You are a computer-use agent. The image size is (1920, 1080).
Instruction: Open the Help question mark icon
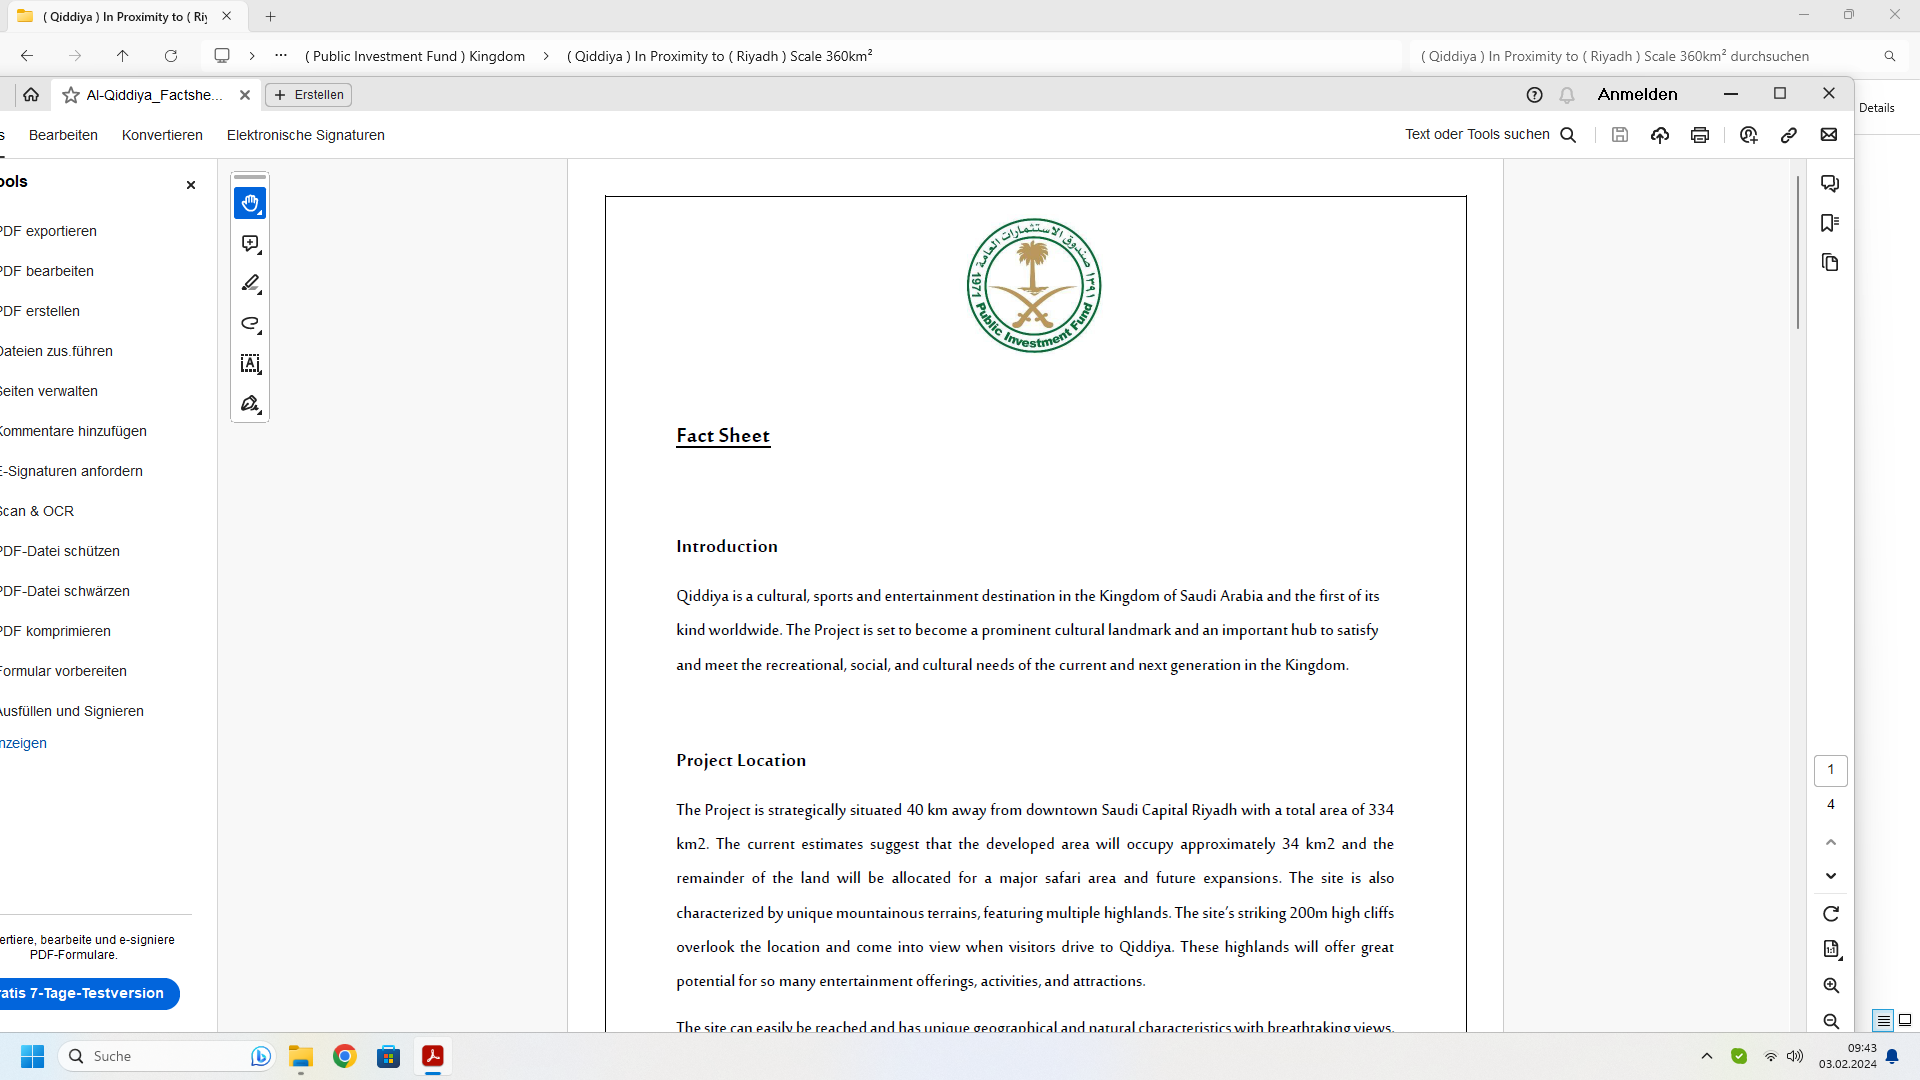pyautogui.click(x=1534, y=95)
